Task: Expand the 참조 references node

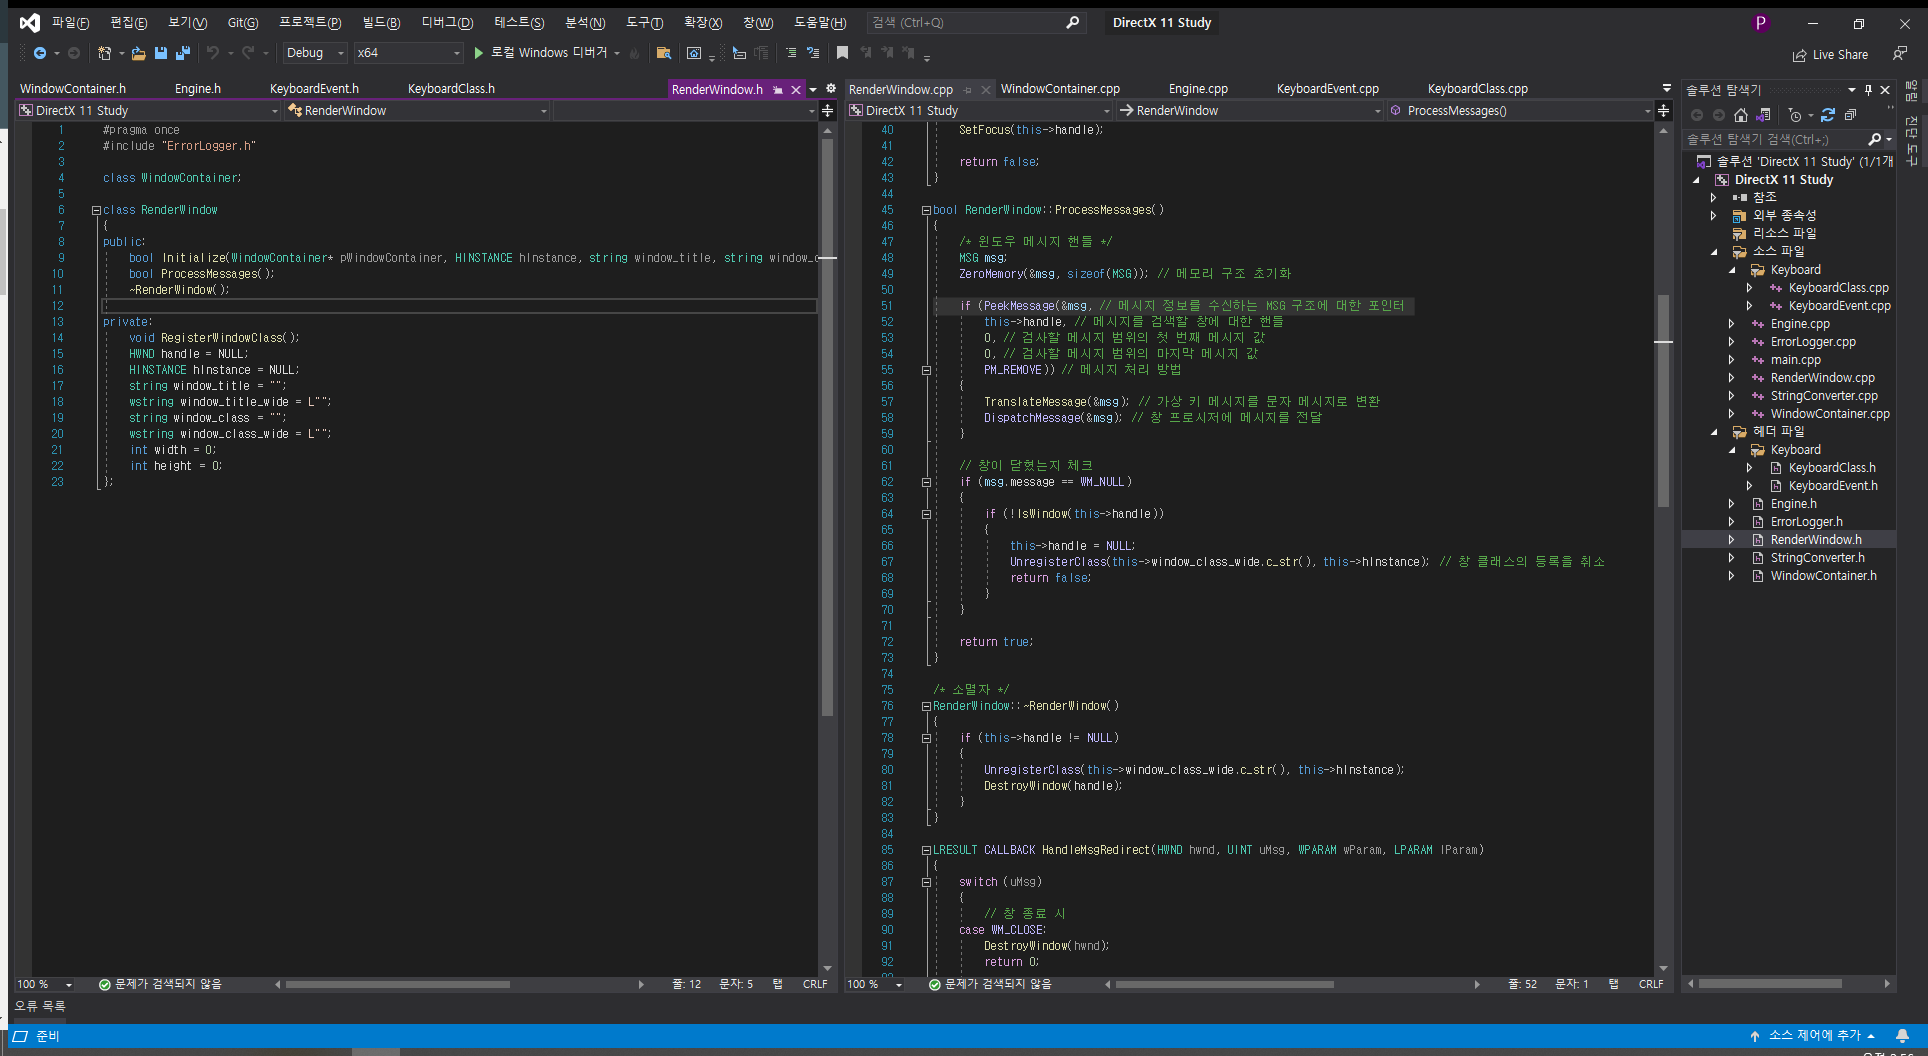Action: 1713,198
